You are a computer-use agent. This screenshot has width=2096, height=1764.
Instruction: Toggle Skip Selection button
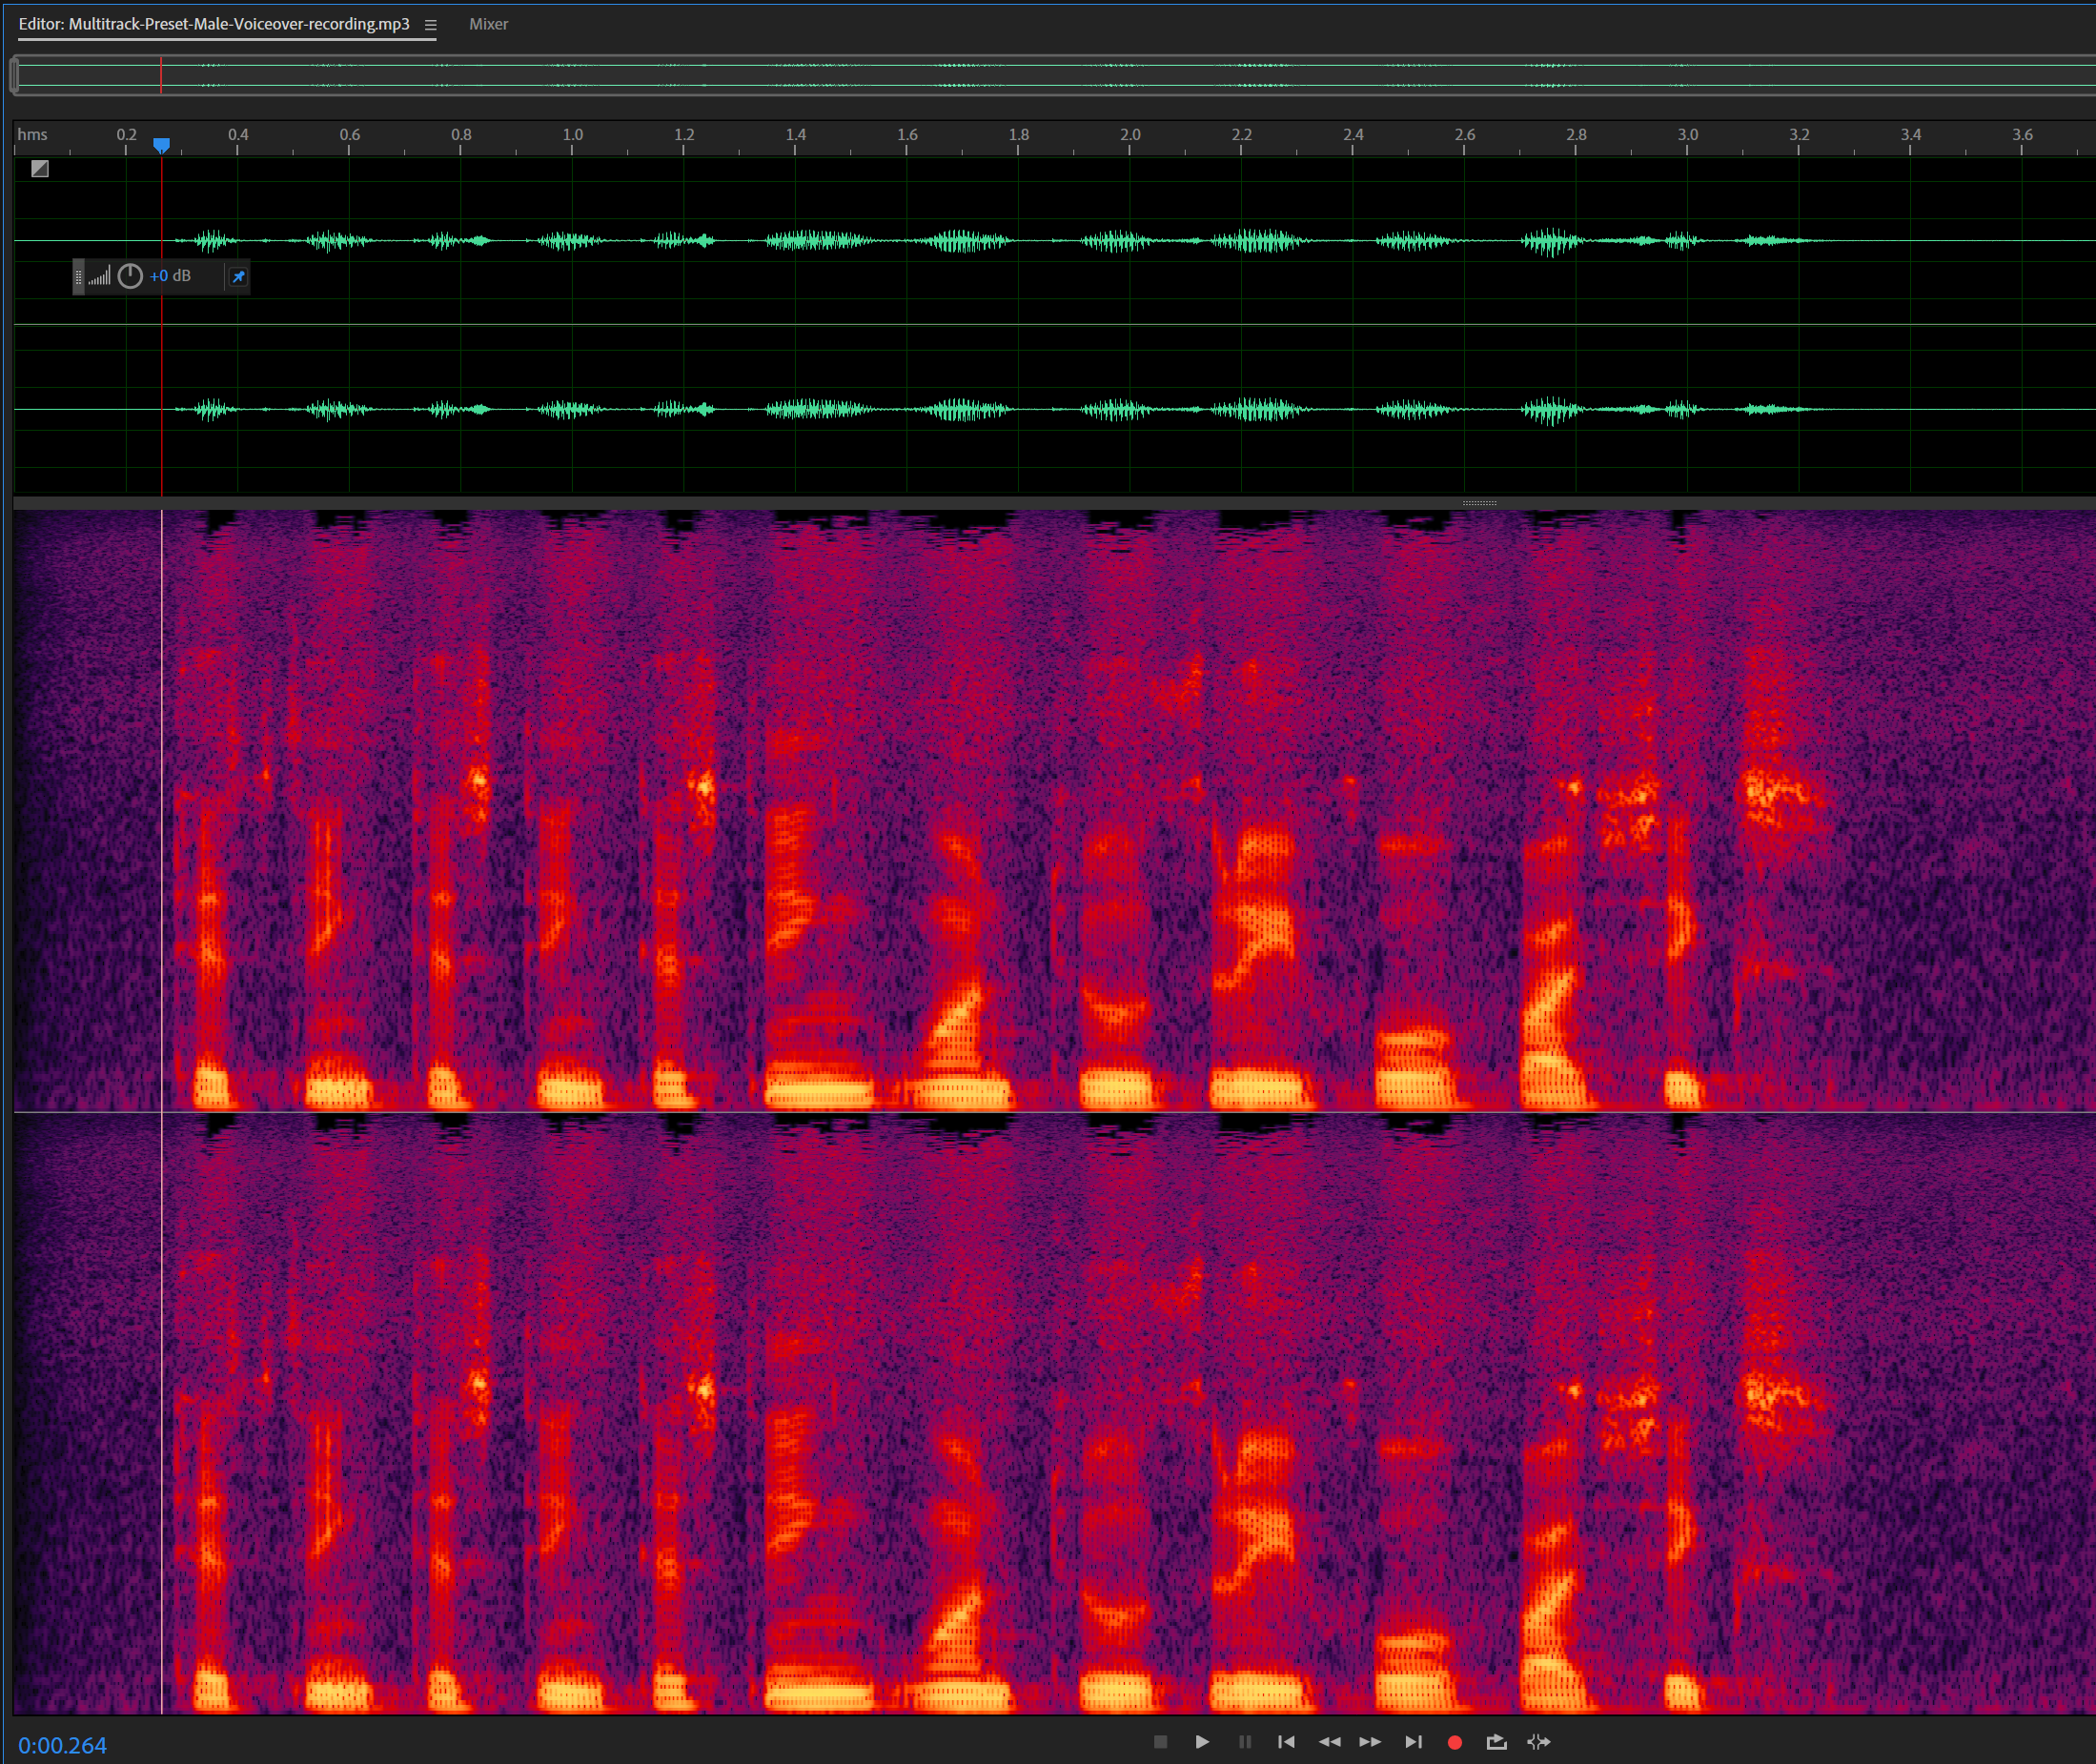coord(1539,1742)
